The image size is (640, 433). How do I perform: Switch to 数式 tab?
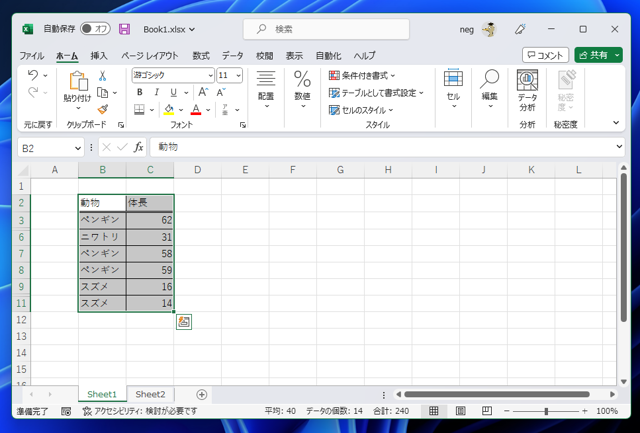tap(201, 56)
